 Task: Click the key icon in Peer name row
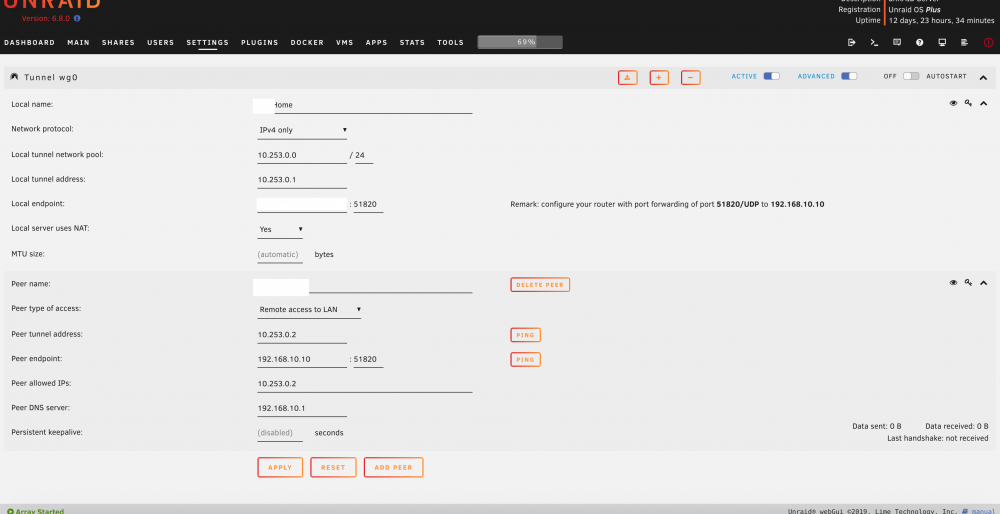tap(968, 283)
